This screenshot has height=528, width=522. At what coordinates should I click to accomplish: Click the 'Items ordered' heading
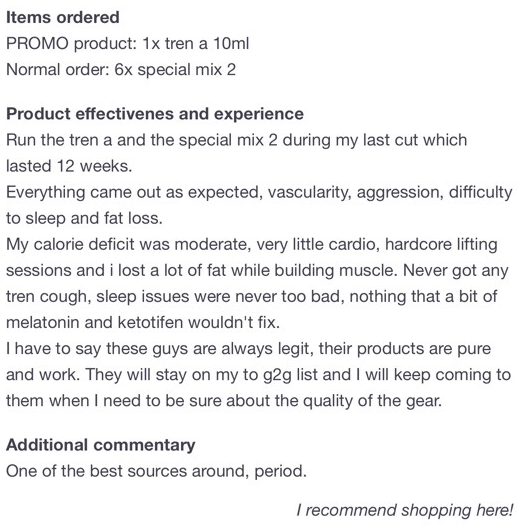pos(63,17)
